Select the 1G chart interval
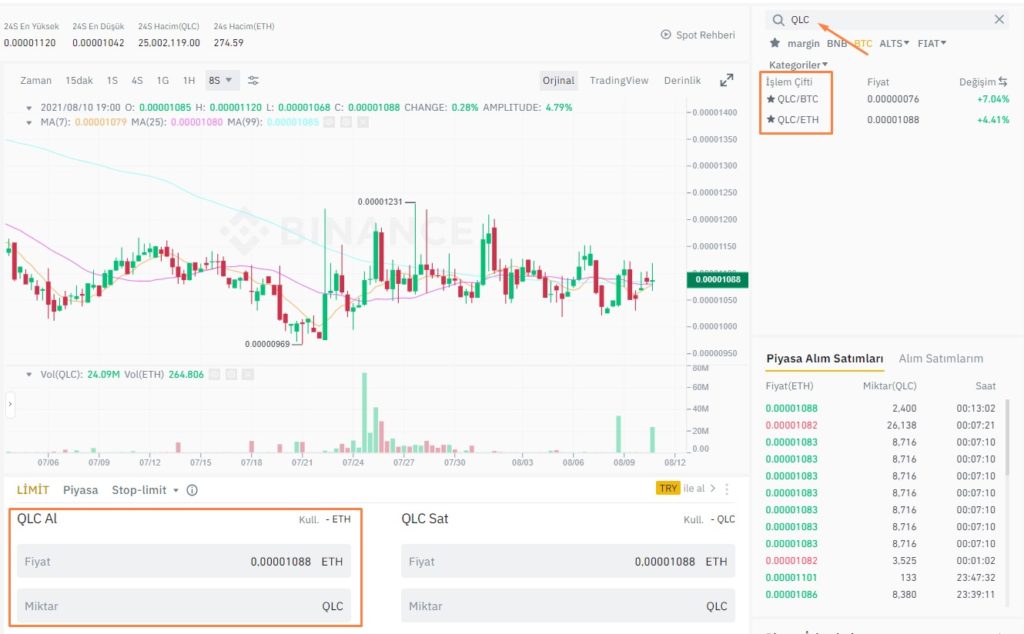Screen dimensions: 1024x634 (163, 80)
